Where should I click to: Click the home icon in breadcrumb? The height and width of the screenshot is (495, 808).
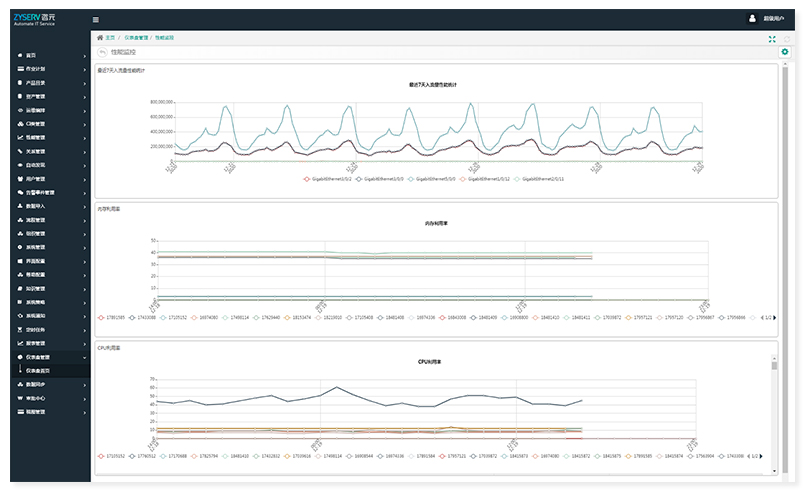pyautogui.click(x=100, y=37)
